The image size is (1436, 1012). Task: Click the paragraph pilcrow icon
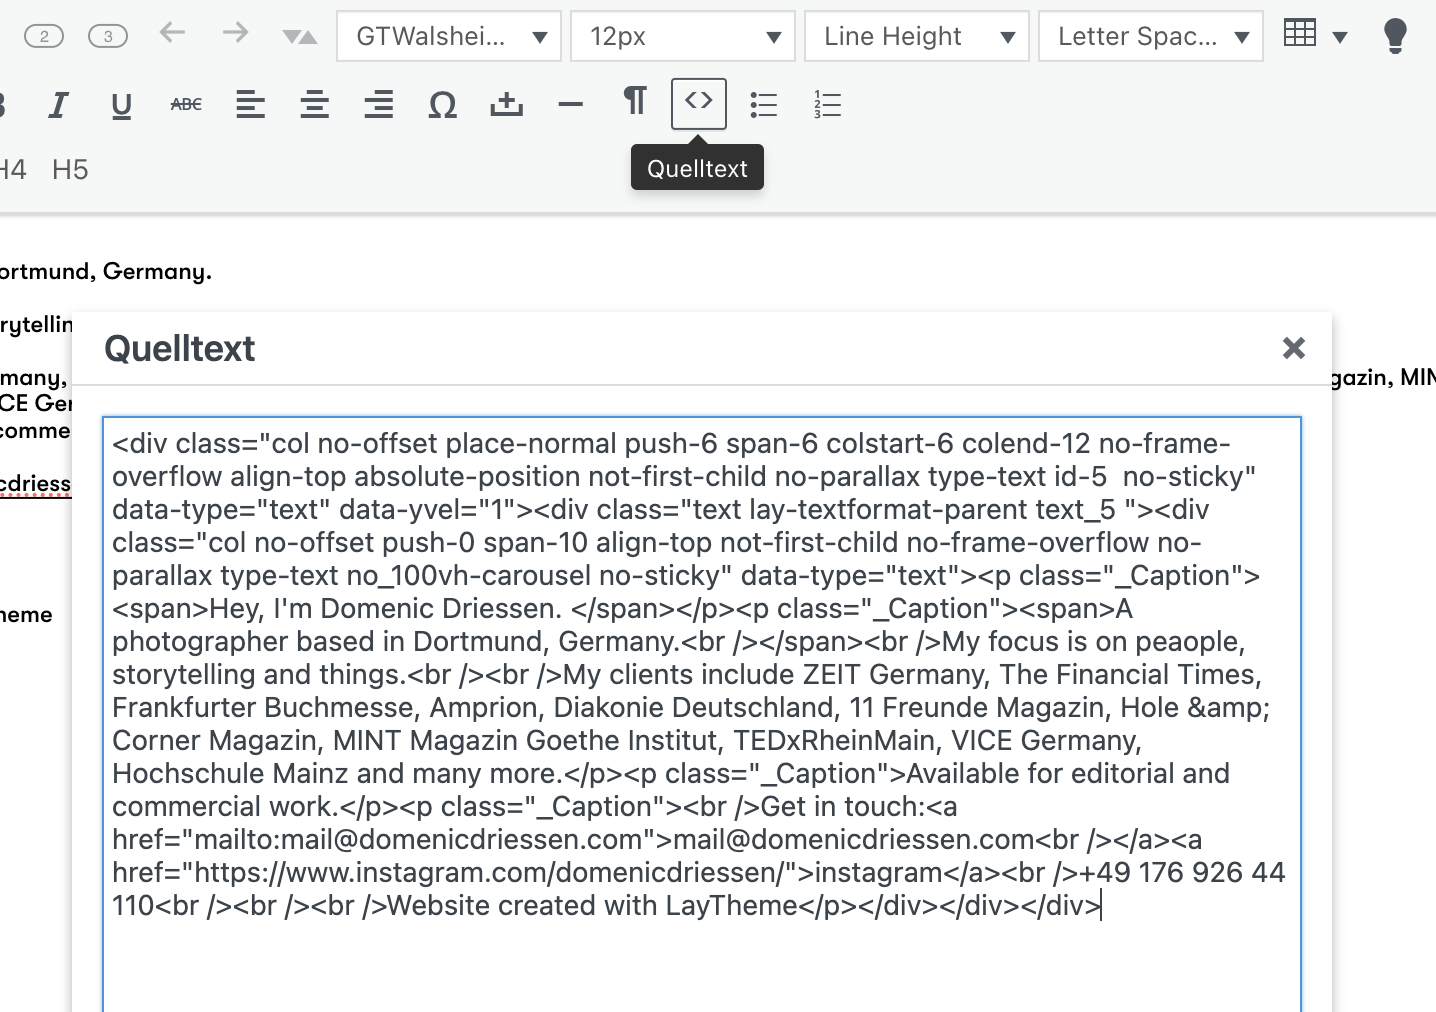click(634, 102)
